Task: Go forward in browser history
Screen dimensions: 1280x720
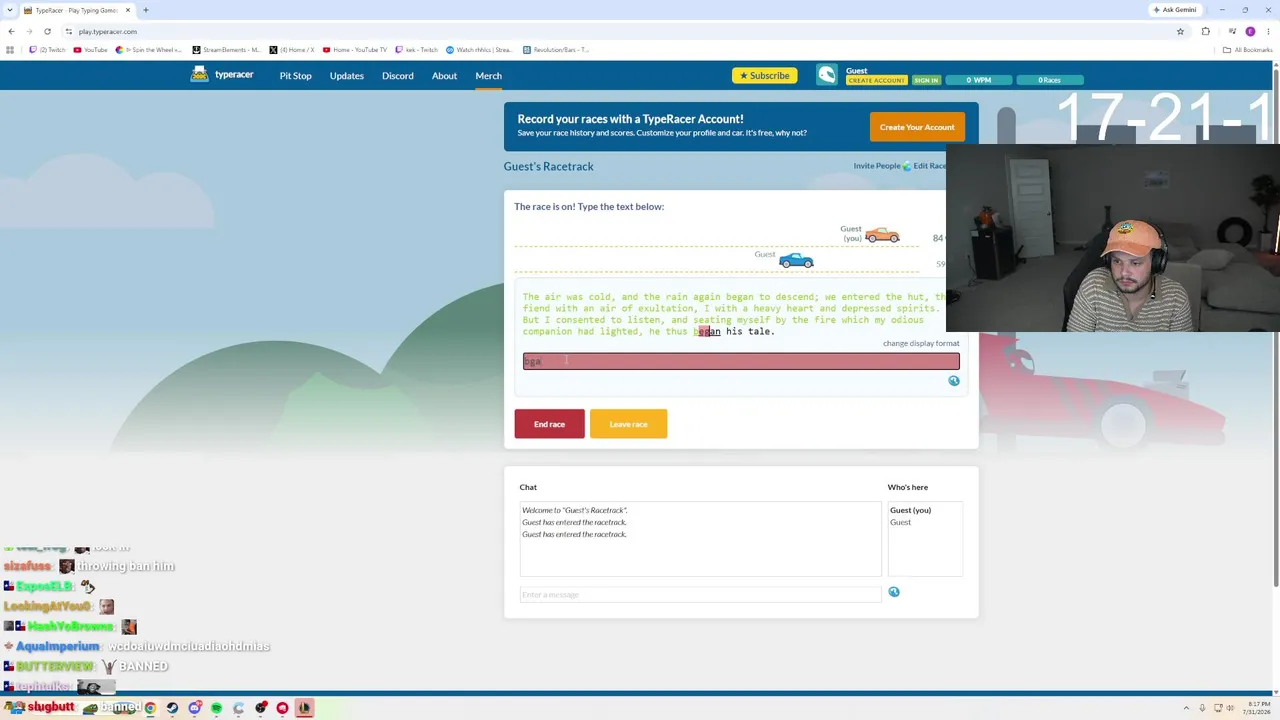Action: click(x=29, y=31)
